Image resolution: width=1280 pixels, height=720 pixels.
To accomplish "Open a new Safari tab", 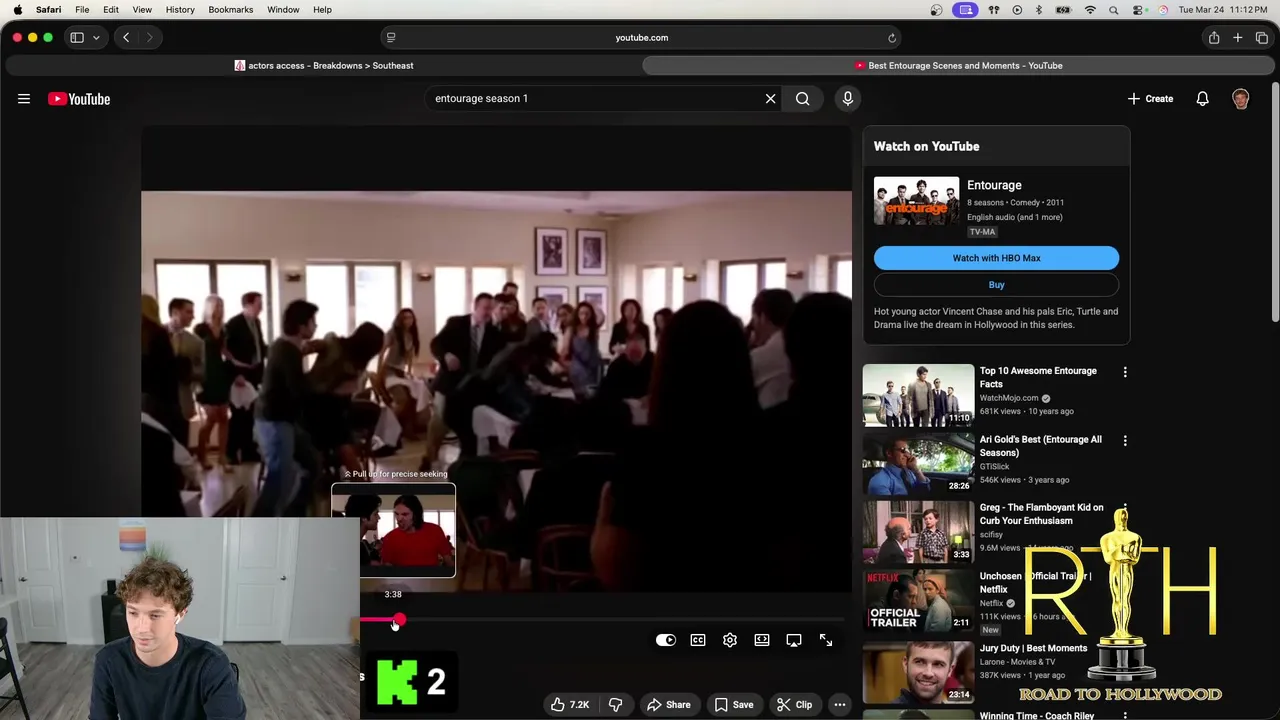I will (1238, 38).
